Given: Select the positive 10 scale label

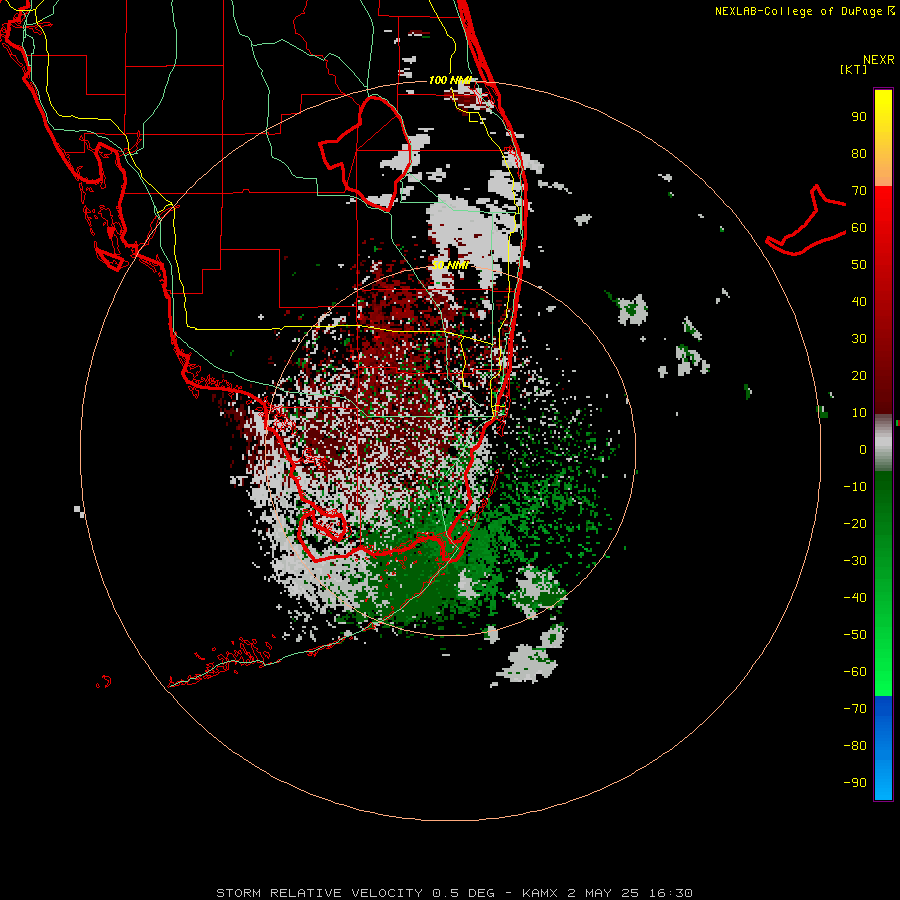Looking at the screenshot, I should click(859, 413).
